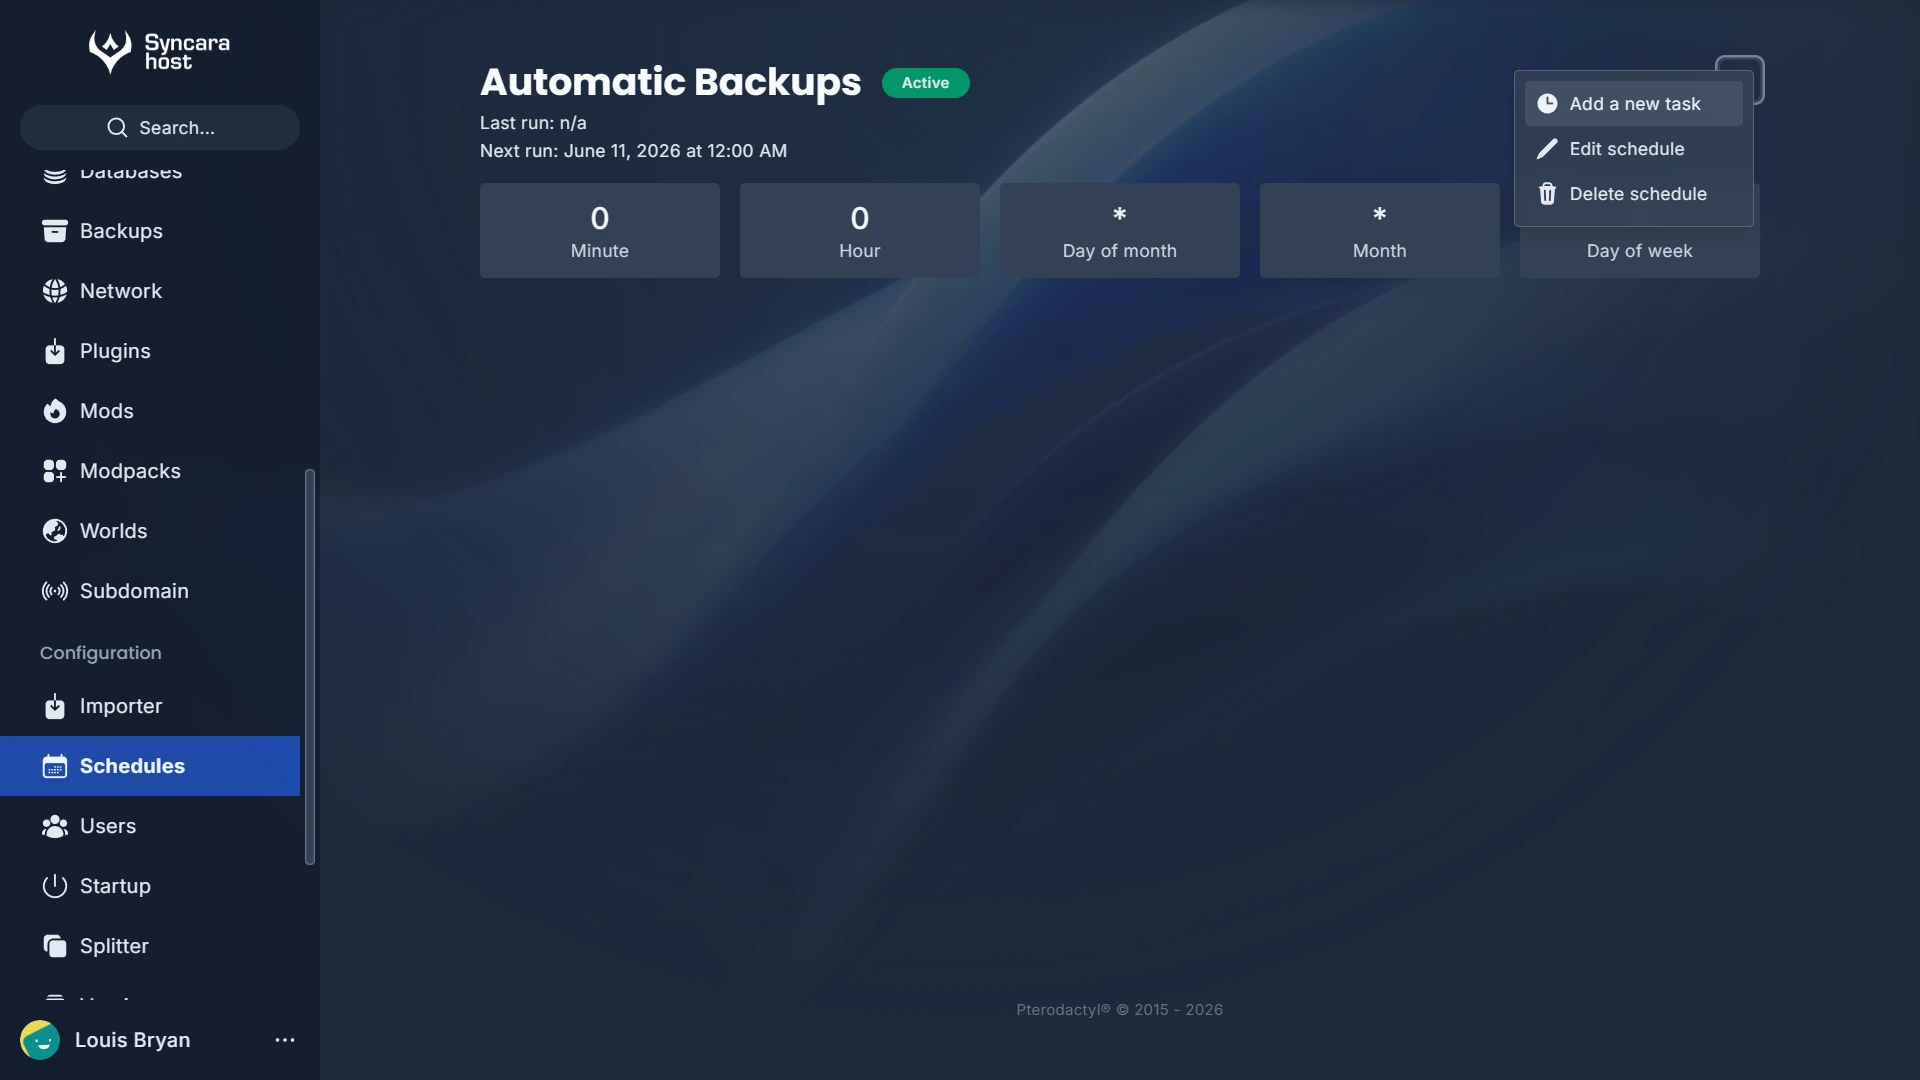
Task: Focus the Search field
Action: [x=160, y=128]
